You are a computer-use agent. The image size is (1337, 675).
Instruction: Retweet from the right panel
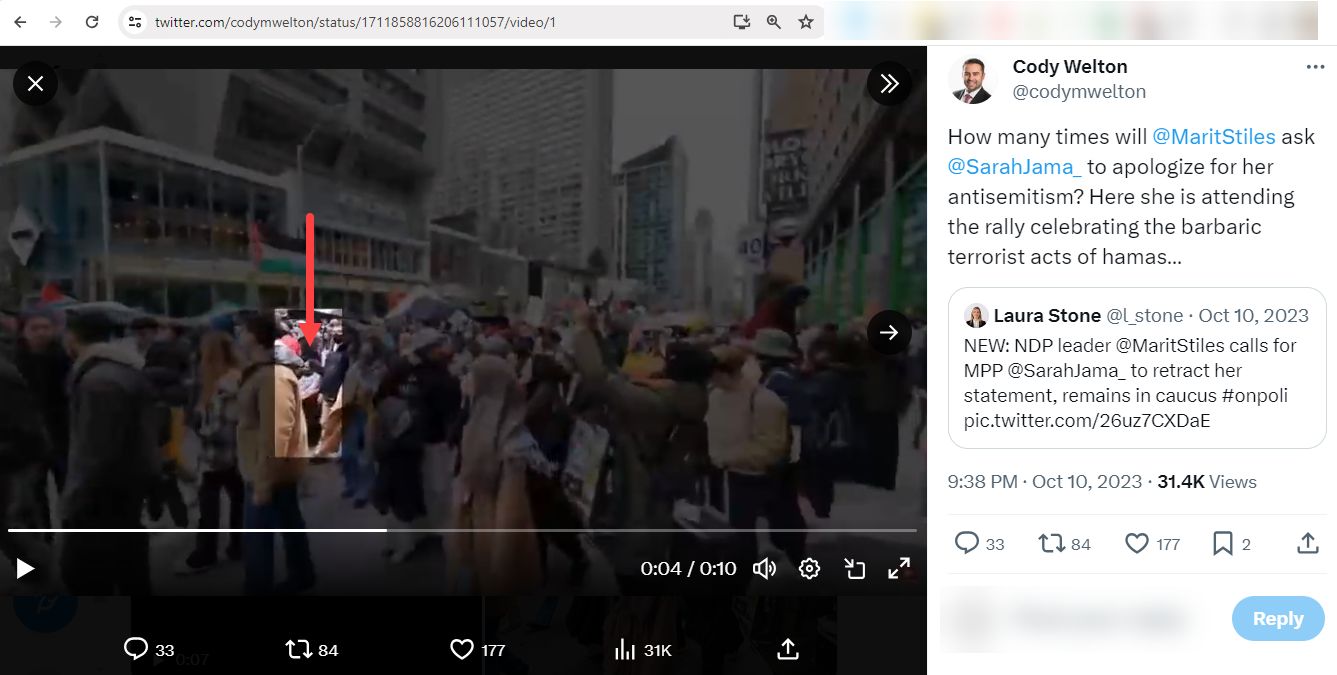click(x=1051, y=543)
